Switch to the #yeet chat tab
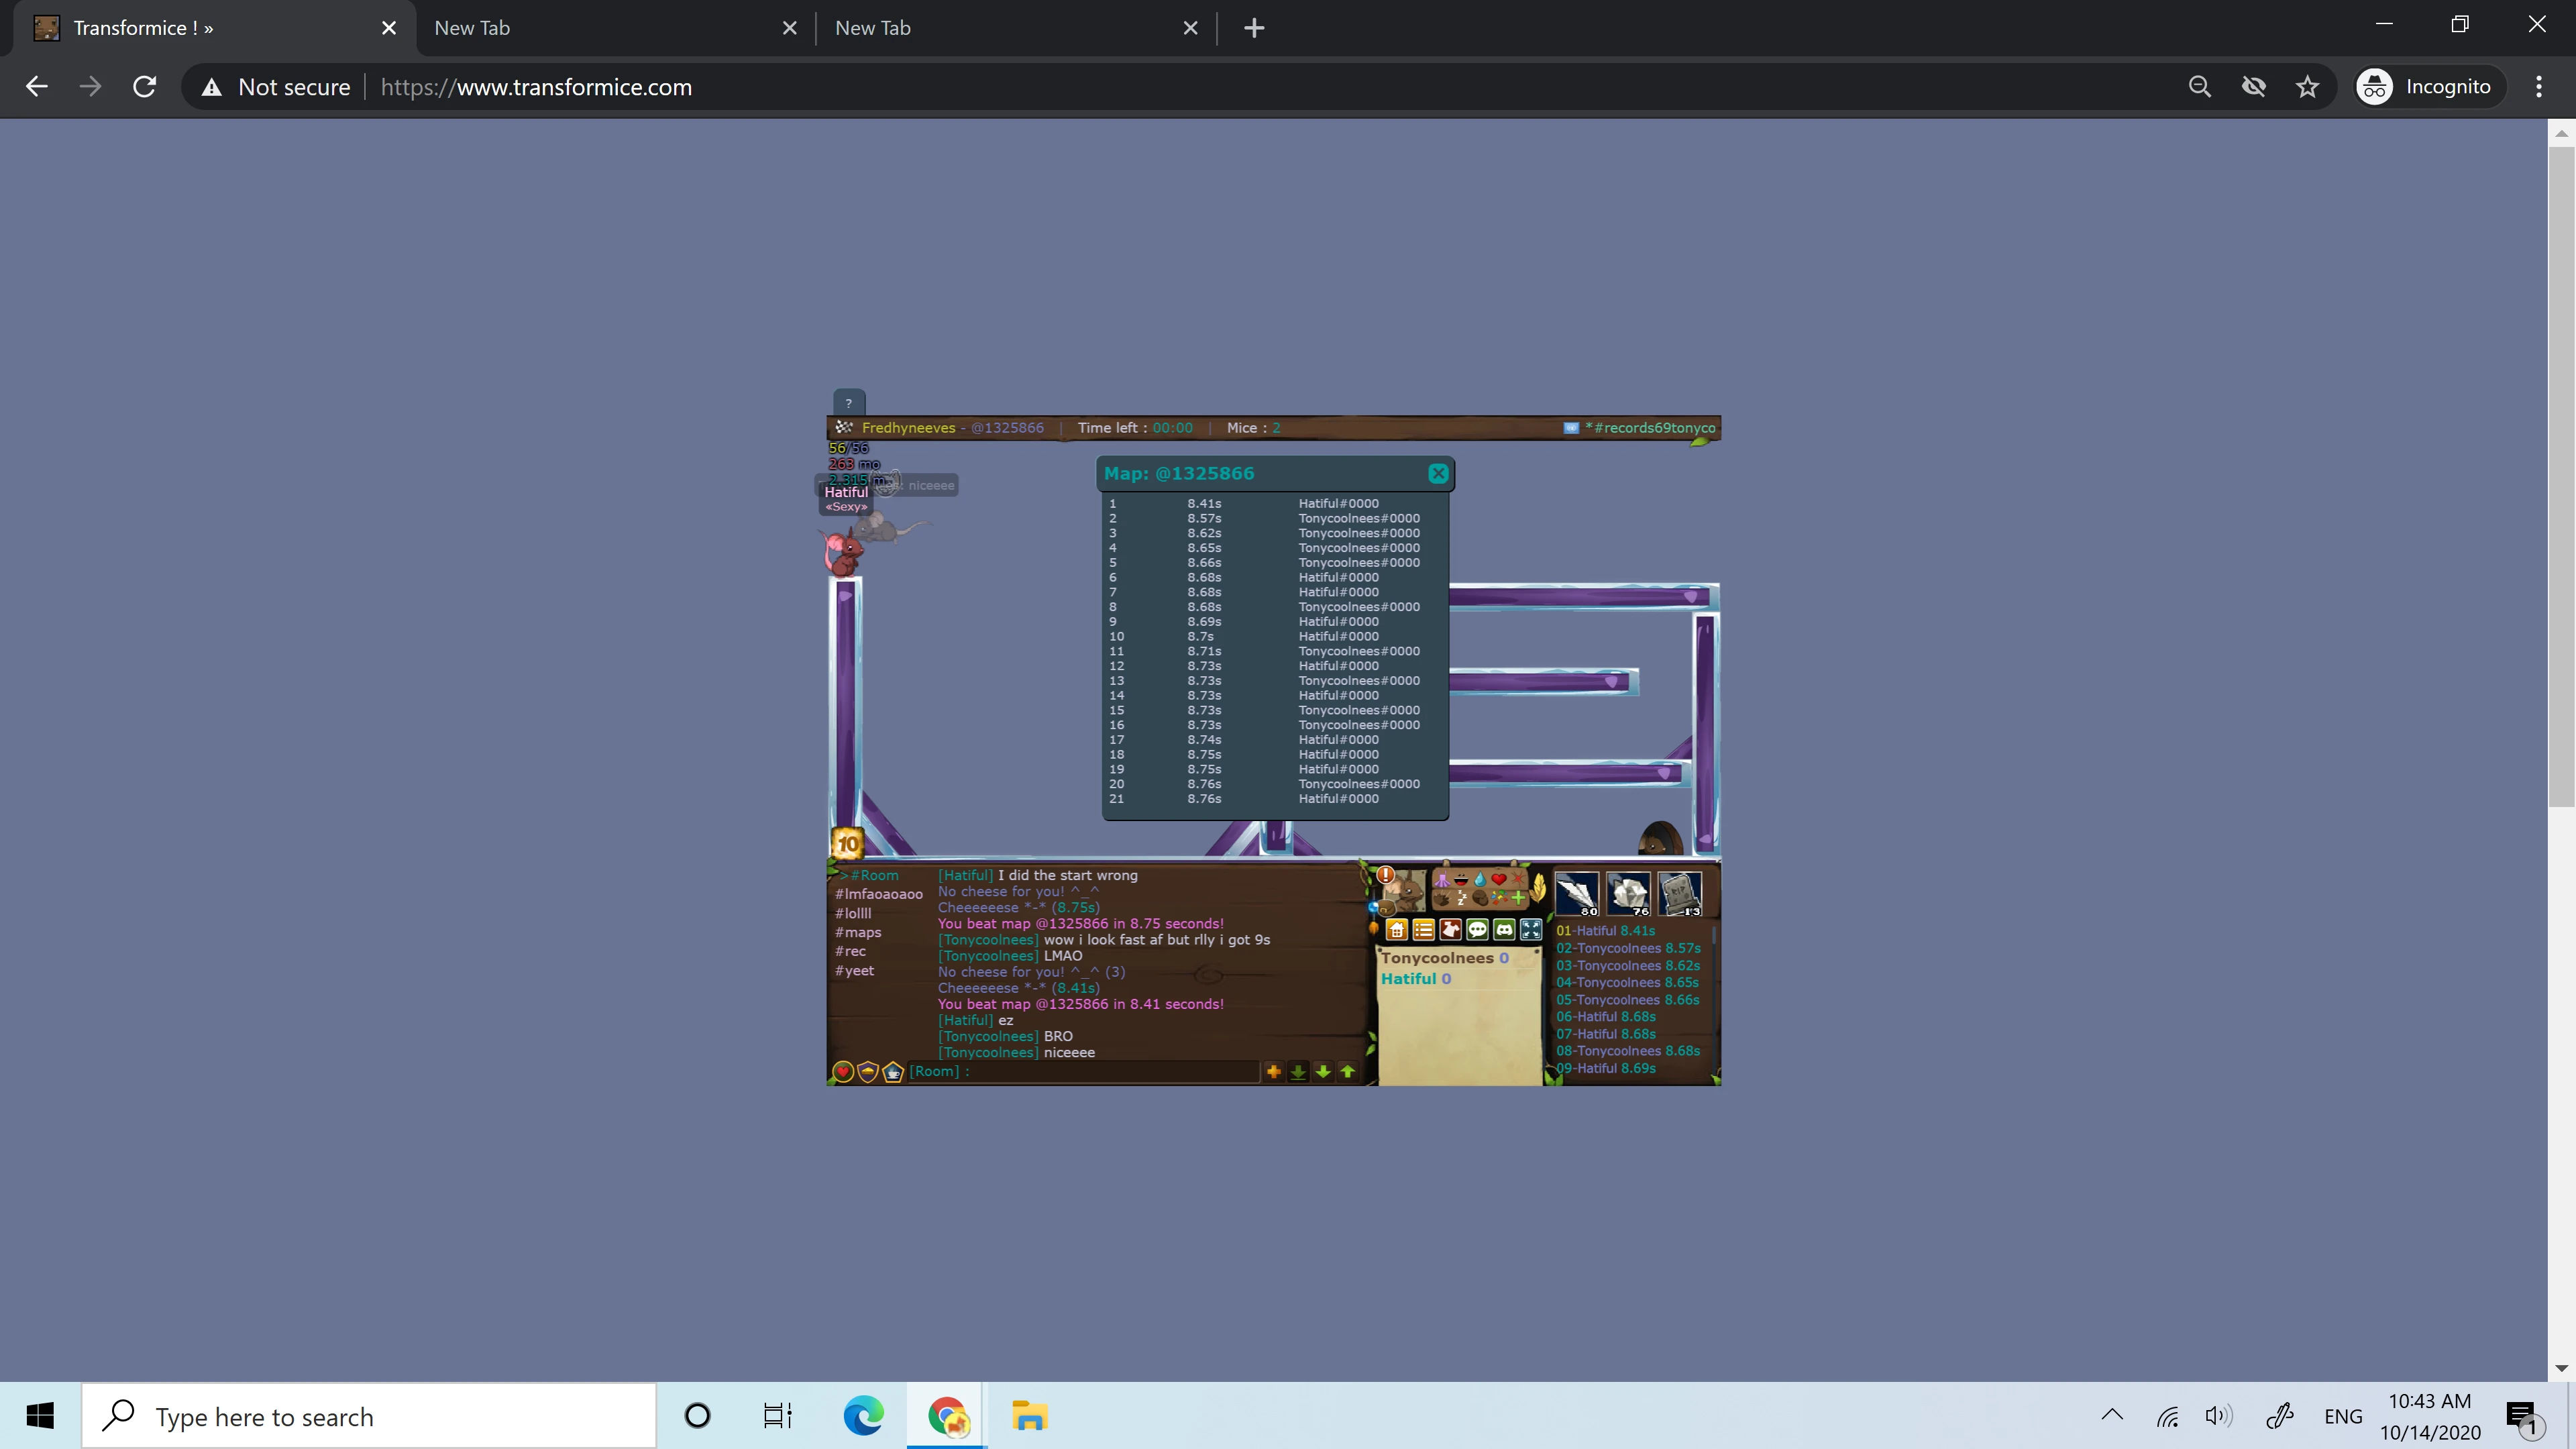 pyautogui.click(x=855, y=970)
